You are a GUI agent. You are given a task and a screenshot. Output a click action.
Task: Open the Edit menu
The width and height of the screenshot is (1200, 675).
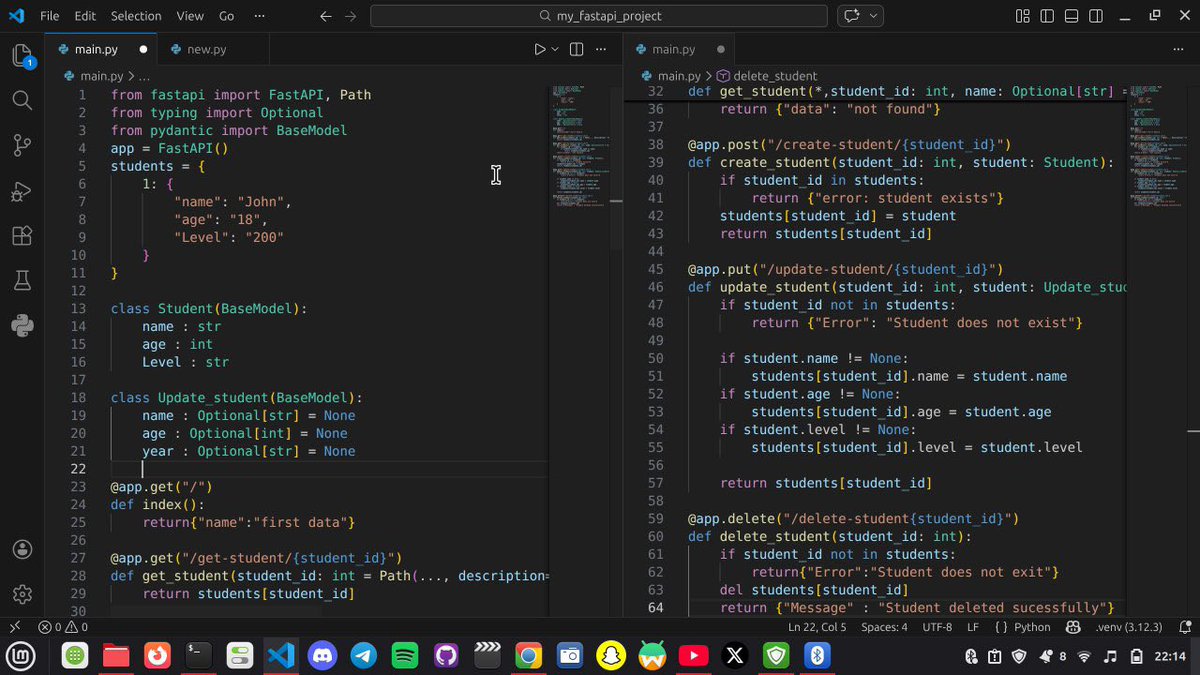pos(85,16)
